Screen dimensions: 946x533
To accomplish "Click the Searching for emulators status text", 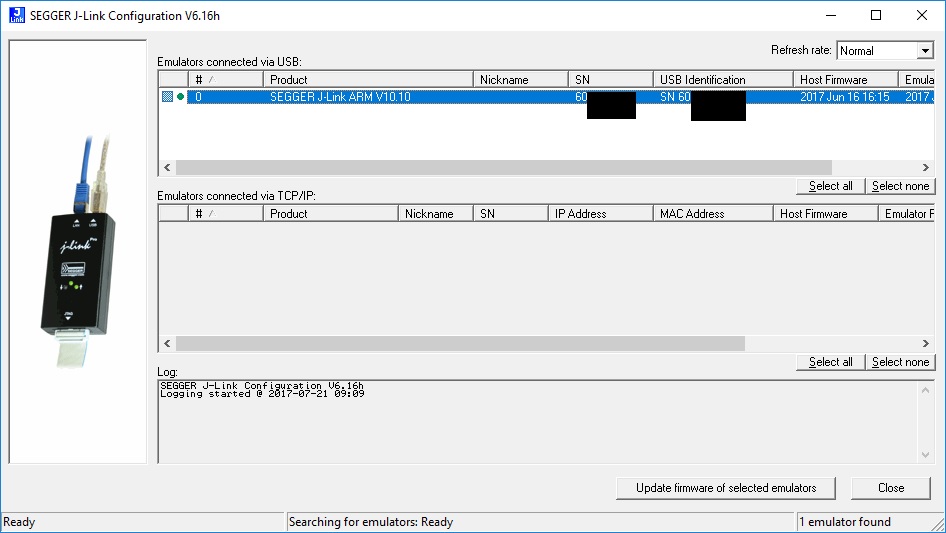I will point(370,522).
